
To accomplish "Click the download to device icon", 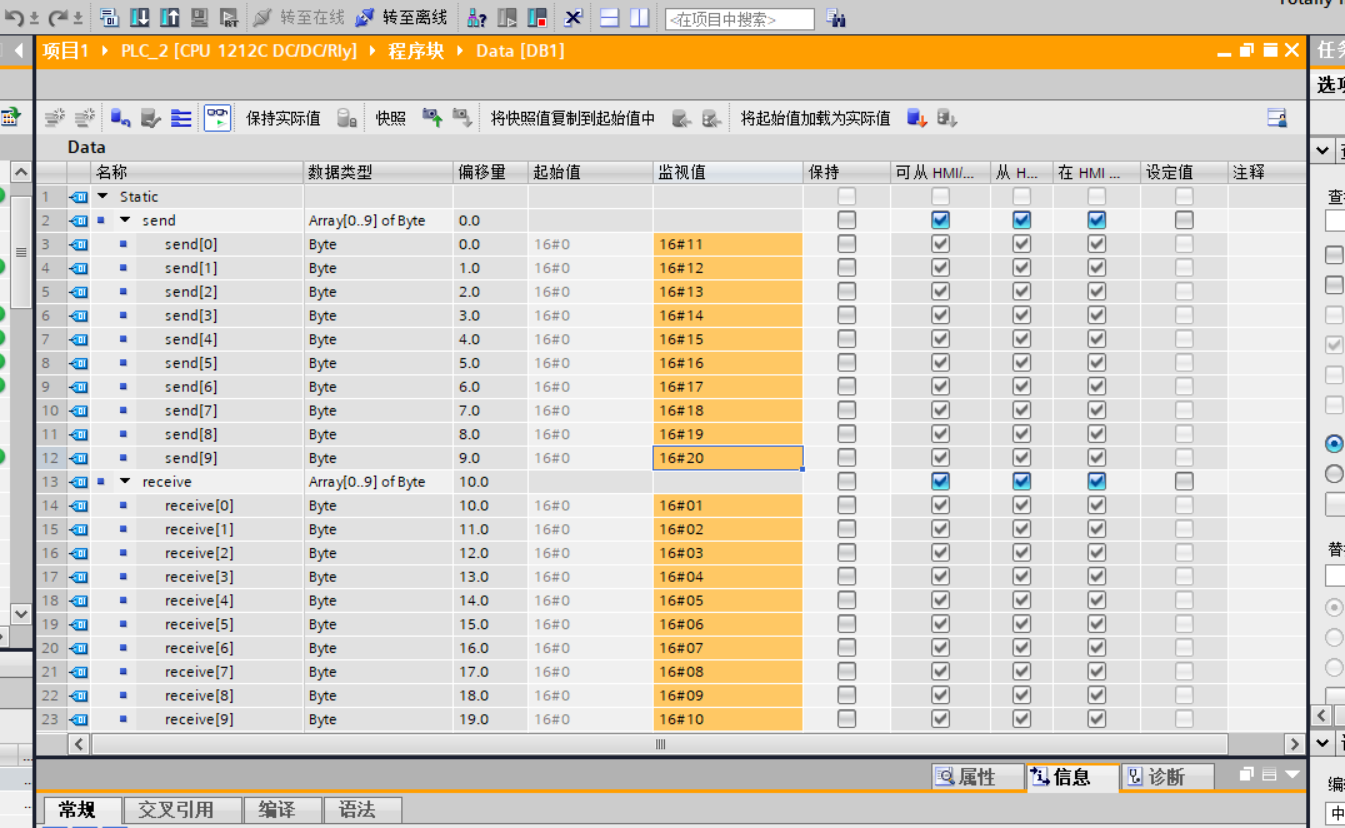I will click(x=140, y=18).
